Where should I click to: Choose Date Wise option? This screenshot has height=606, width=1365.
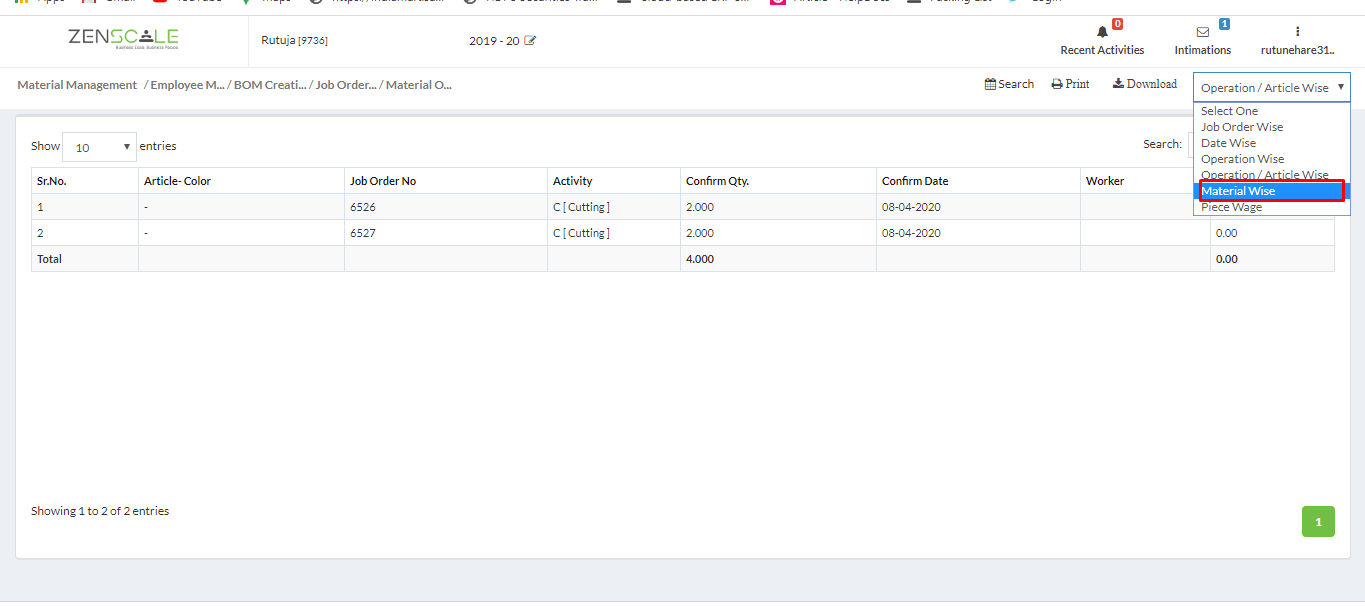point(1271,143)
